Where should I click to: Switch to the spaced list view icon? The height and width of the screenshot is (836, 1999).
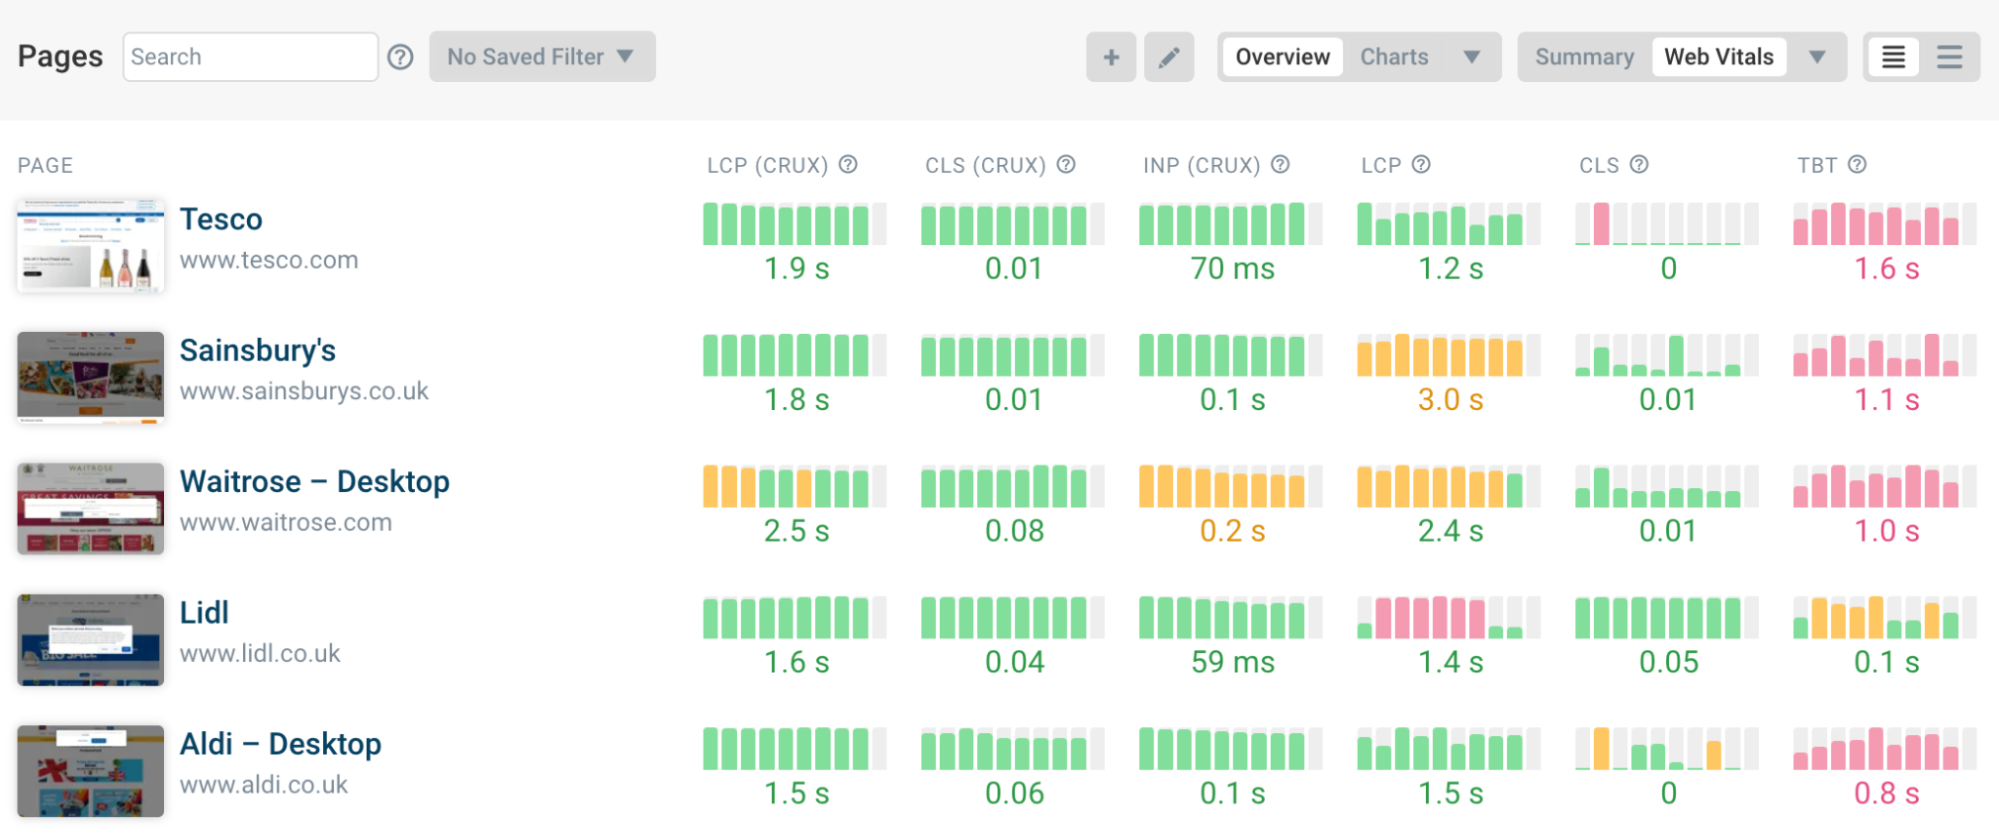tap(1949, 57)
